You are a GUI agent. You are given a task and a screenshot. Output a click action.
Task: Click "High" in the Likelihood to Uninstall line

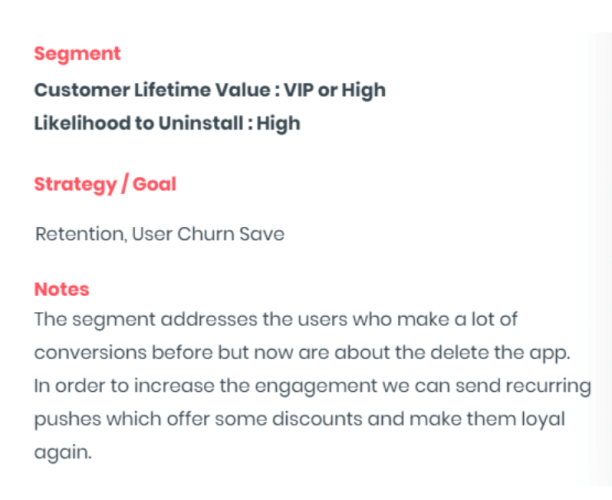click(x=280, y=124)
